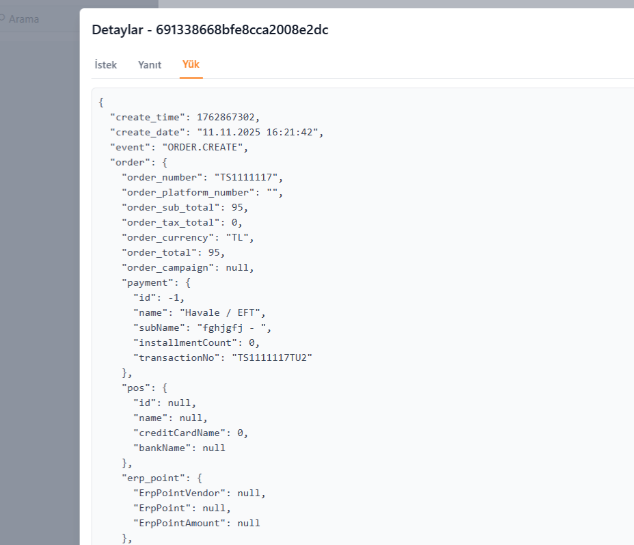This screenshot has width=634, height=545.
Task: Focus the Arama search field
Action: 40,19
